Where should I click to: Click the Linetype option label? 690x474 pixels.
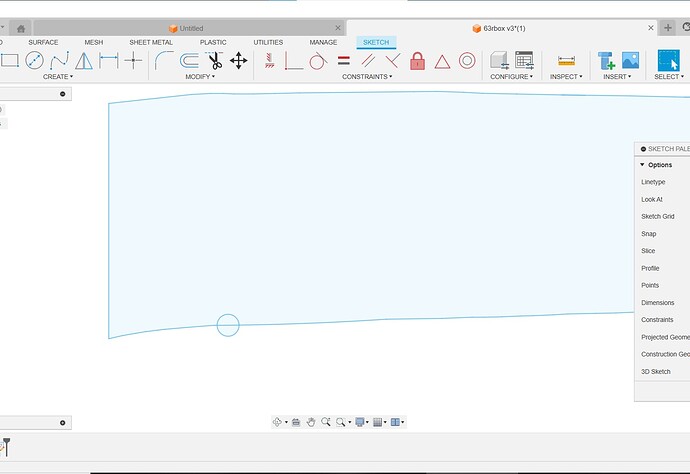click(653, 182)
